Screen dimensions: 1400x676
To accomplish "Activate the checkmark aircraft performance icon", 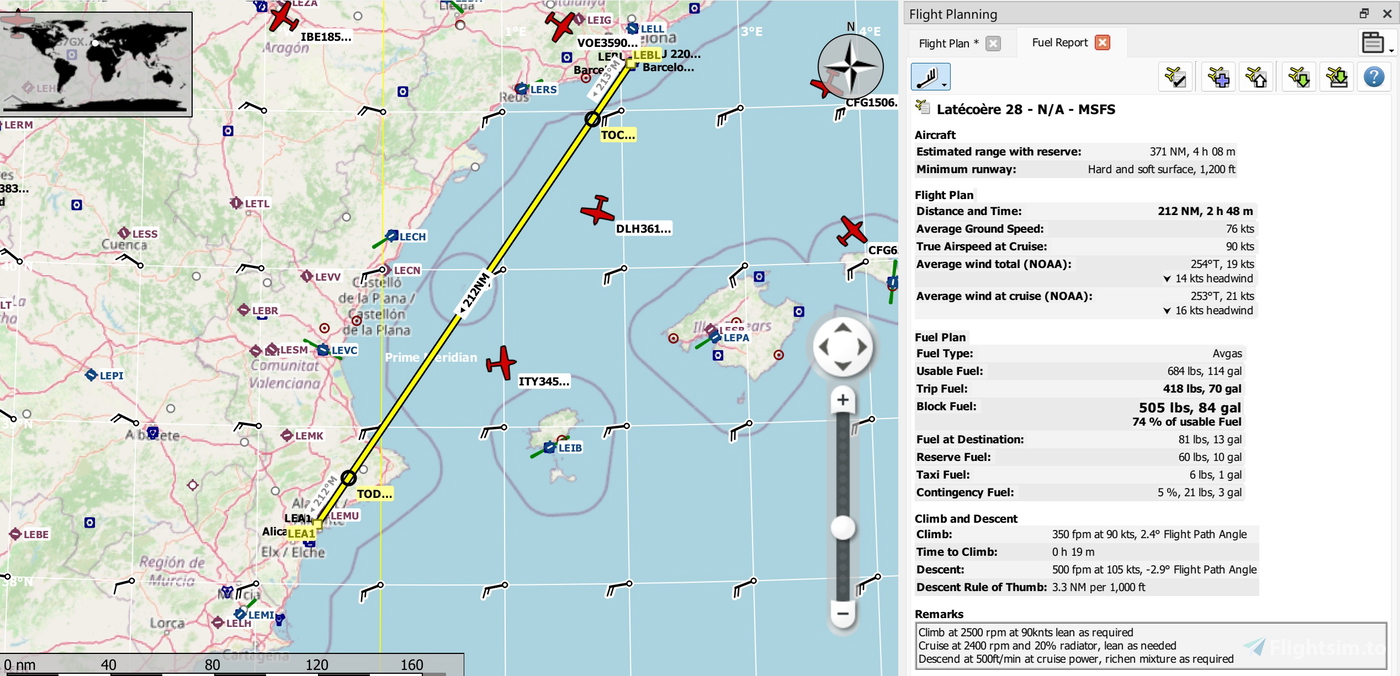I will pyautogui.click(x=1175, y=76).
